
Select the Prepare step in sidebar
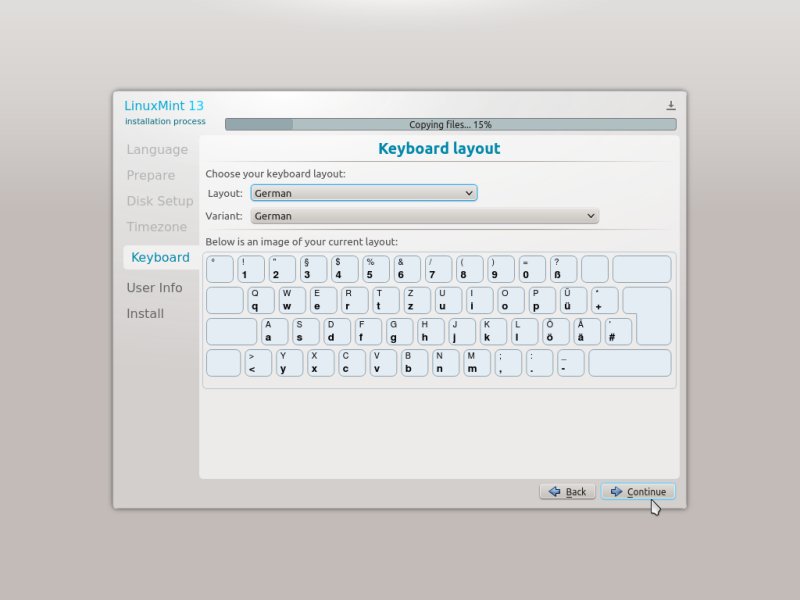click(x=151, y=175)
